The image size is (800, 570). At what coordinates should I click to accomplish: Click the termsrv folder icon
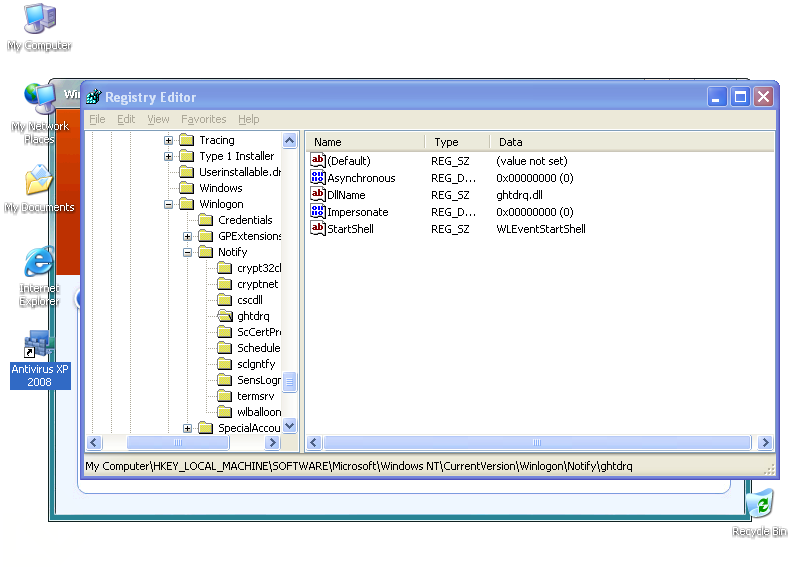click(225, 395)
